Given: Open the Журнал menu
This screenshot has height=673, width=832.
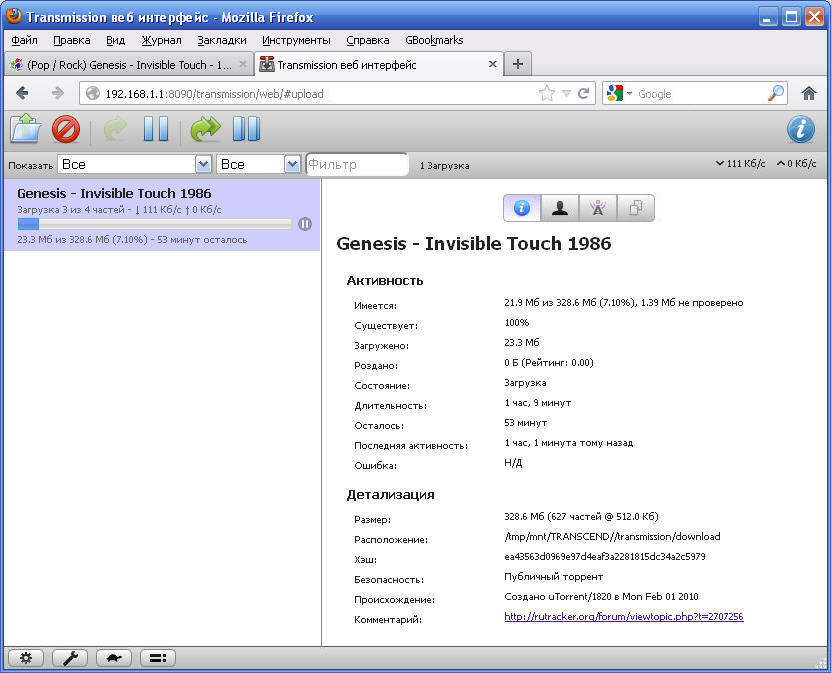Looking at the screenshot, I should [x=161, y=40].
